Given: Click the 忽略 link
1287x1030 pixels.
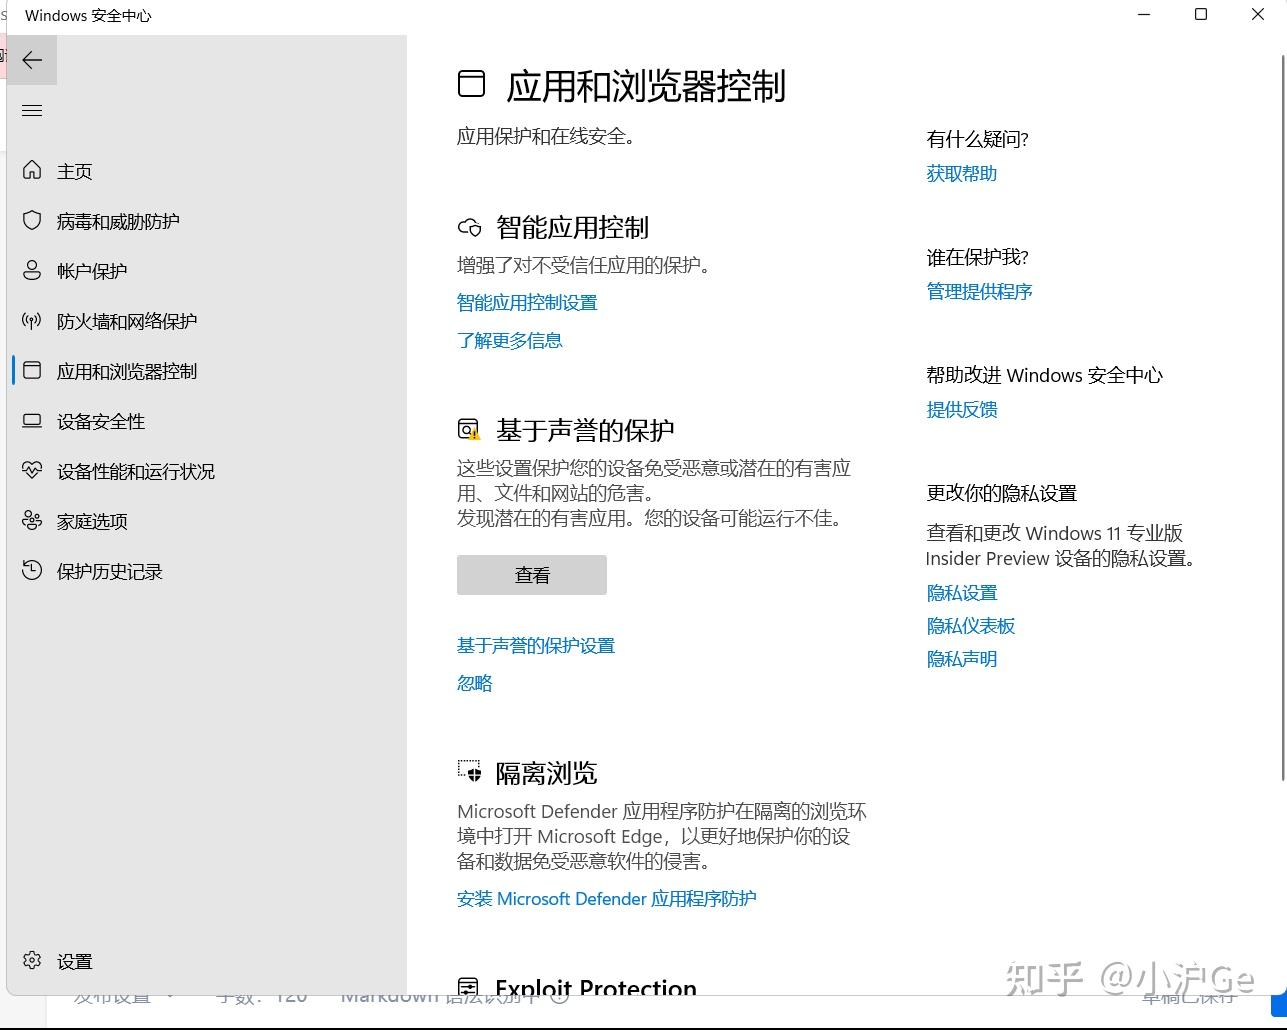Looking at the screenshot, I should pyautogui.click(x=475, y=682).
